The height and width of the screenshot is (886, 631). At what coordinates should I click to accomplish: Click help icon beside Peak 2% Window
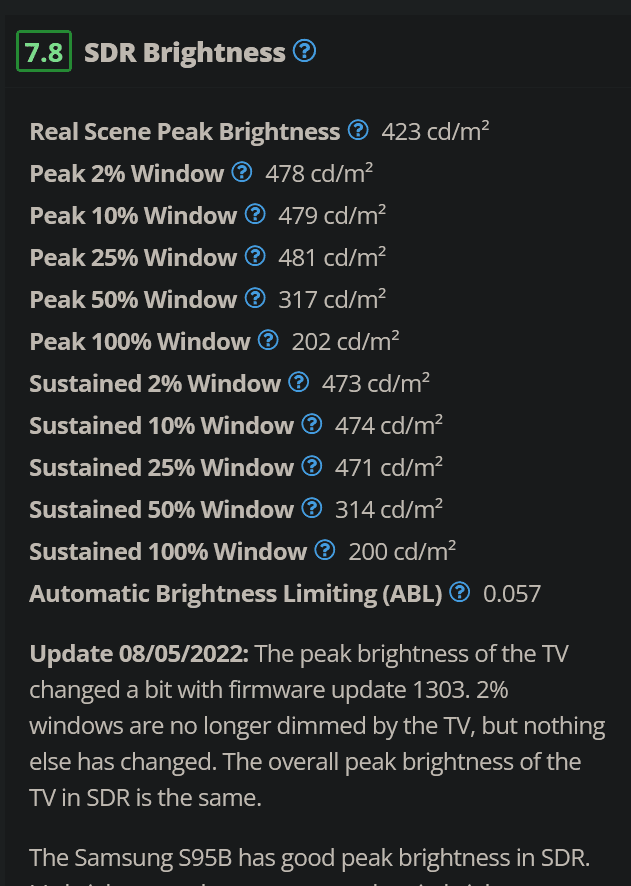242,173
